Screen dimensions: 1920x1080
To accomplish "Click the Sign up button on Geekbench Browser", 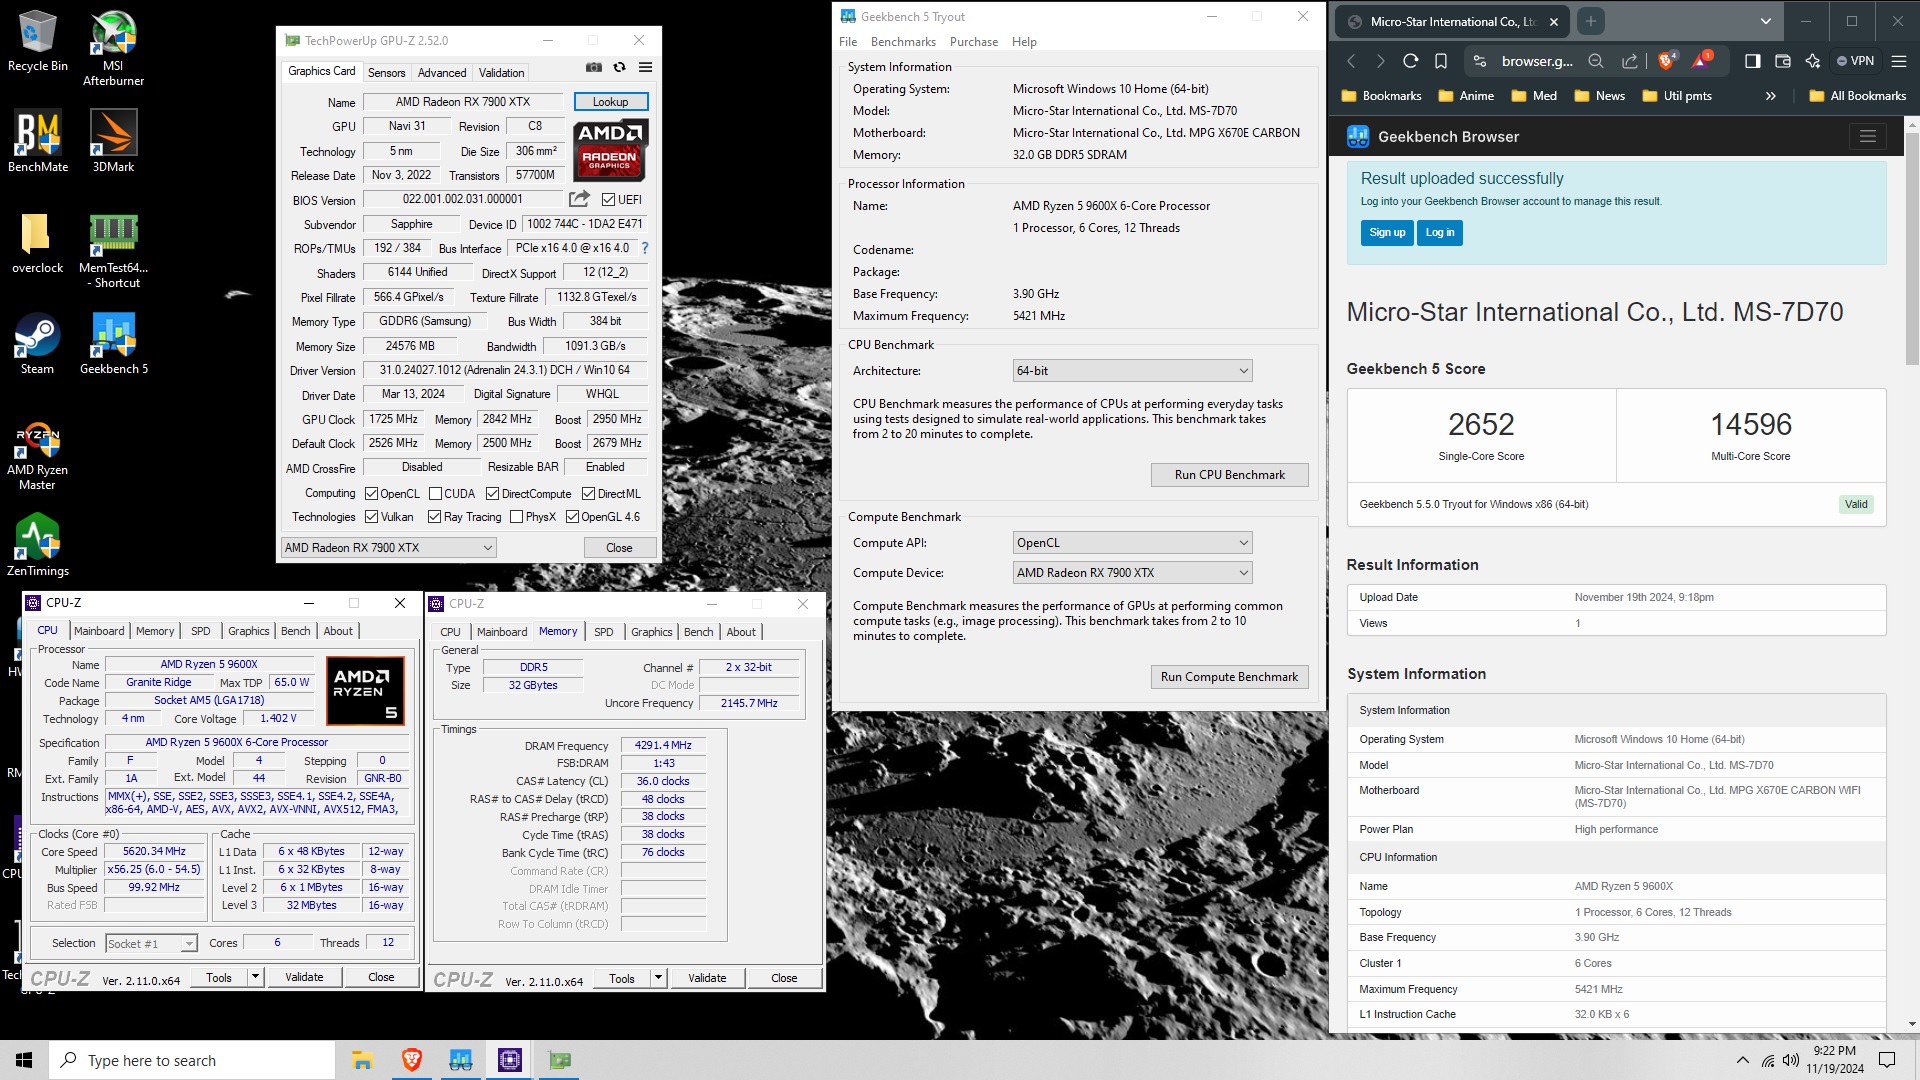I will (x=1387, y=232).
